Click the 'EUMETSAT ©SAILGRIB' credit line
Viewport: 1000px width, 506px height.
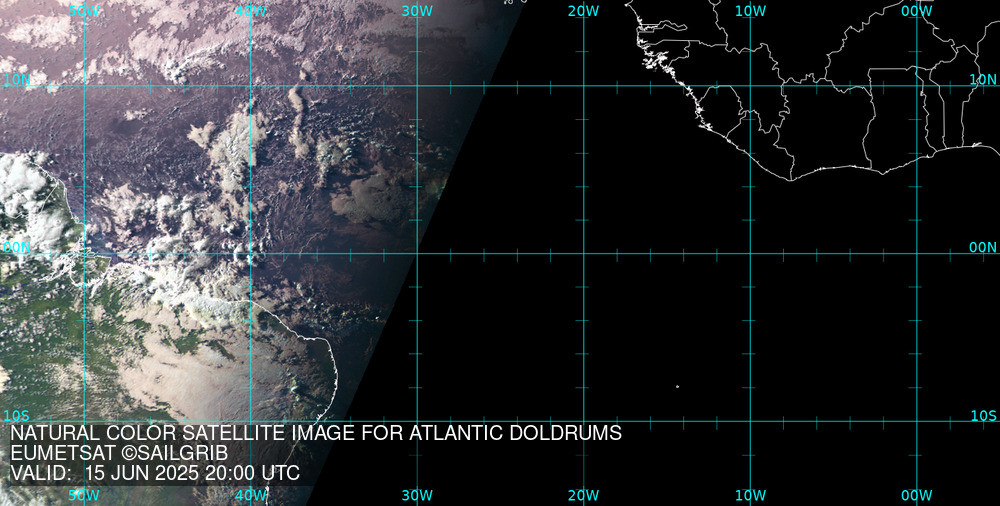coord(119,454)
